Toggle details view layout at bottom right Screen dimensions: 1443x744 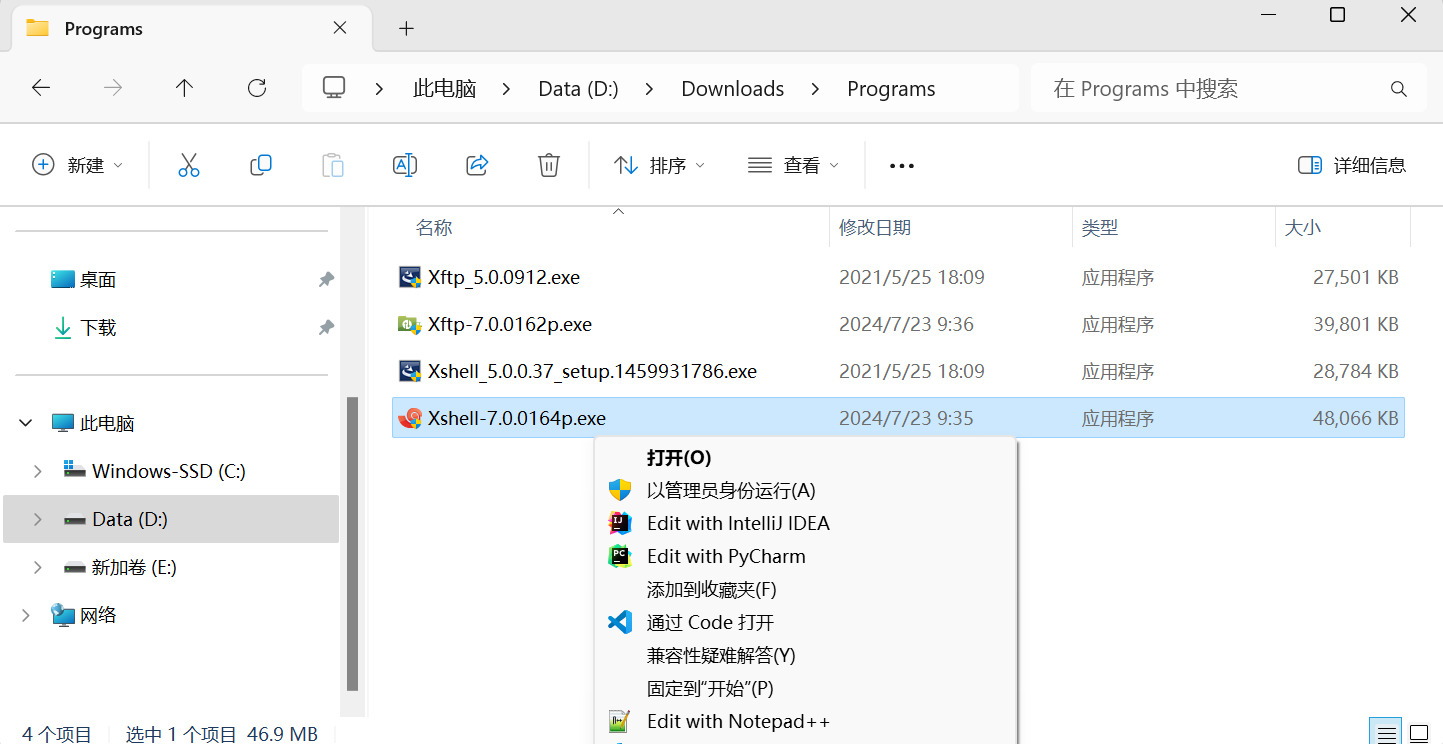[x=1385, y=731]
